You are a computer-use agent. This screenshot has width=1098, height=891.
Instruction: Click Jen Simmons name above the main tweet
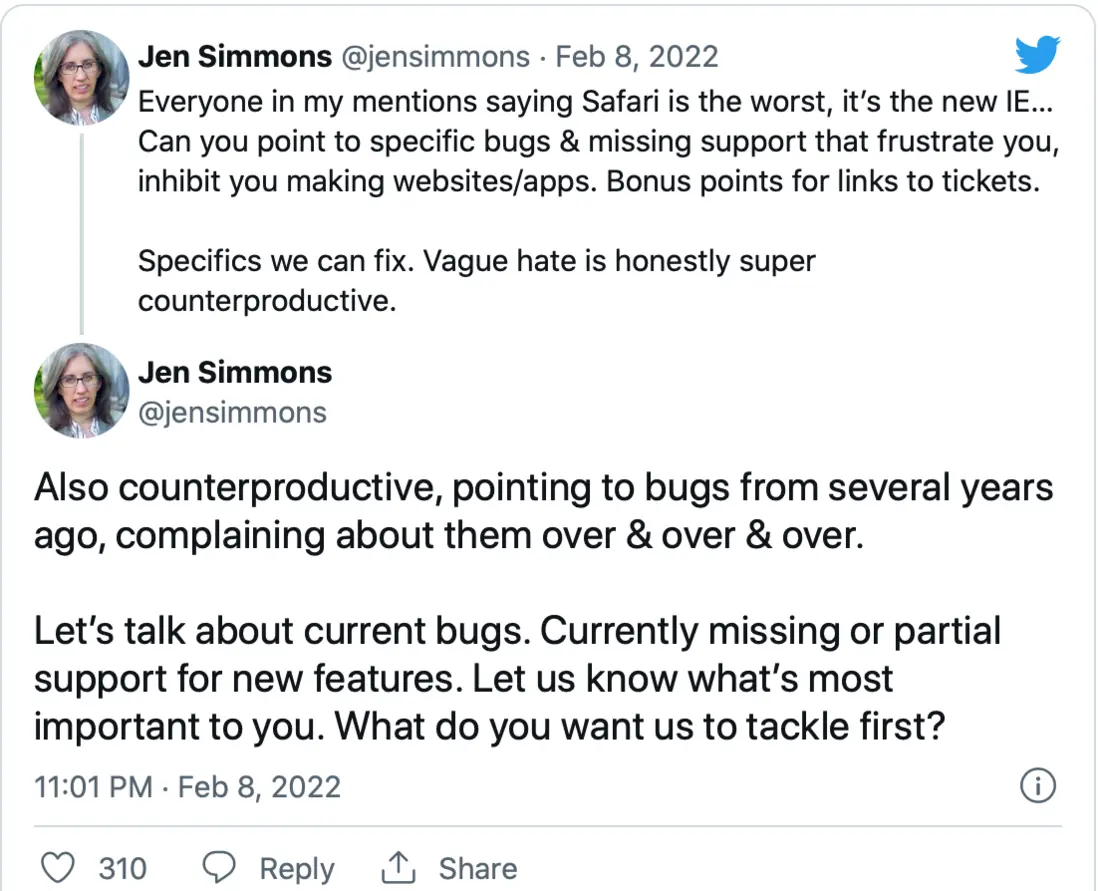tap(235, 373)
